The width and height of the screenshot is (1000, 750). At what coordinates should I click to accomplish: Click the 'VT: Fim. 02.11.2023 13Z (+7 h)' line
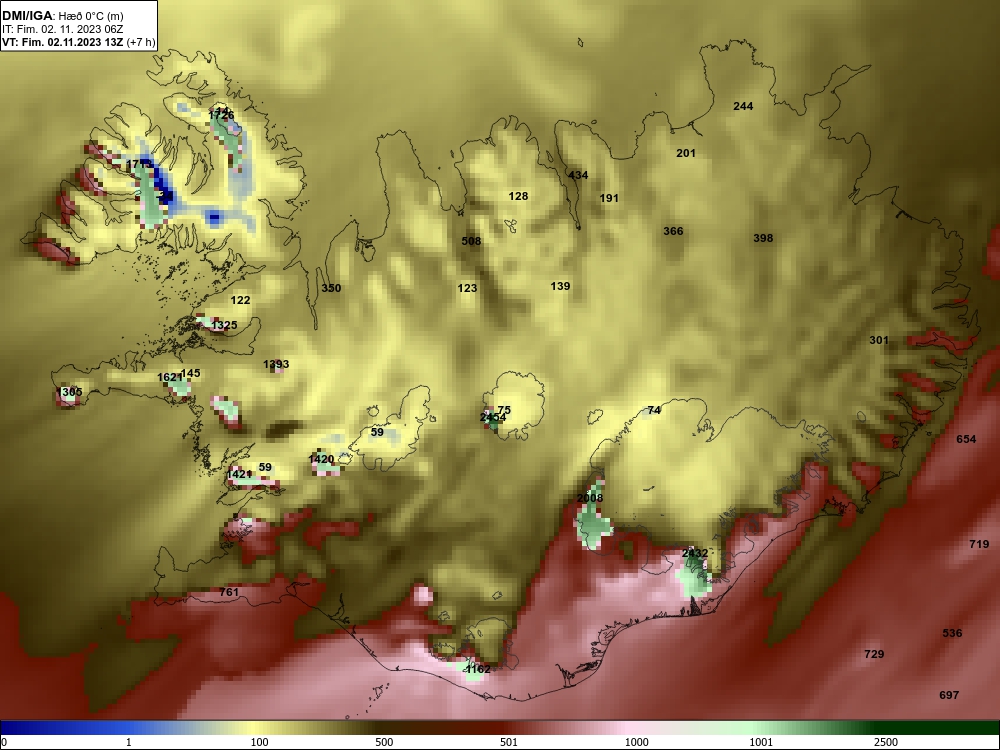[x=78, y=43]
